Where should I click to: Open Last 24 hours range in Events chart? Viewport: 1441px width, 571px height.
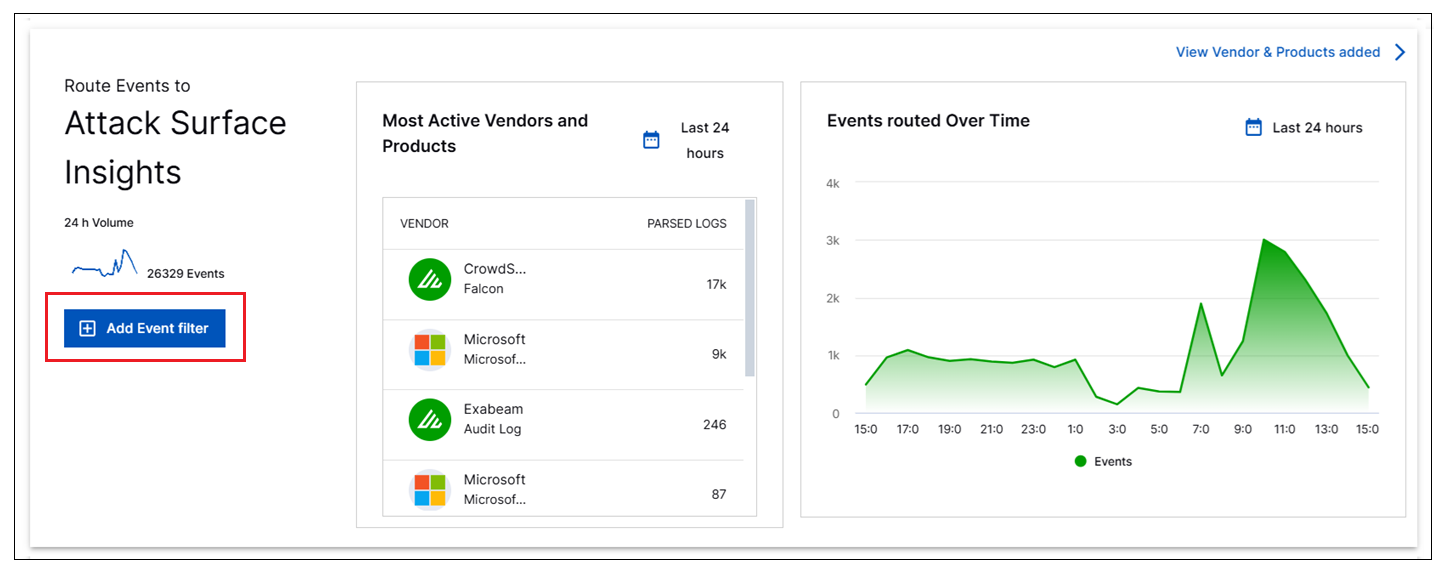point(1317,128)
